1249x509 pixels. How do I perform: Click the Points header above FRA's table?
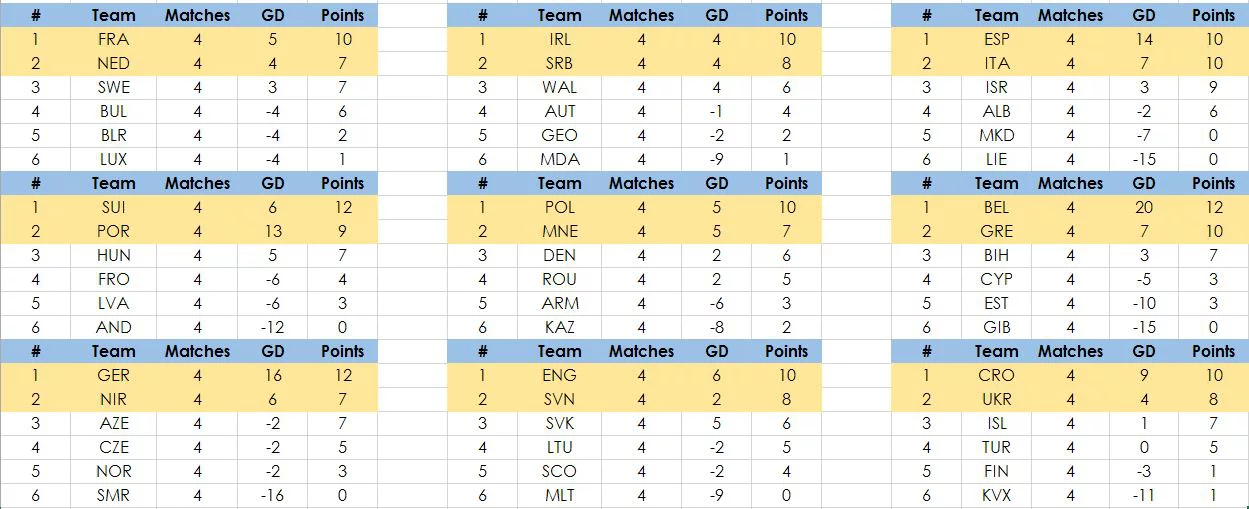342,15
